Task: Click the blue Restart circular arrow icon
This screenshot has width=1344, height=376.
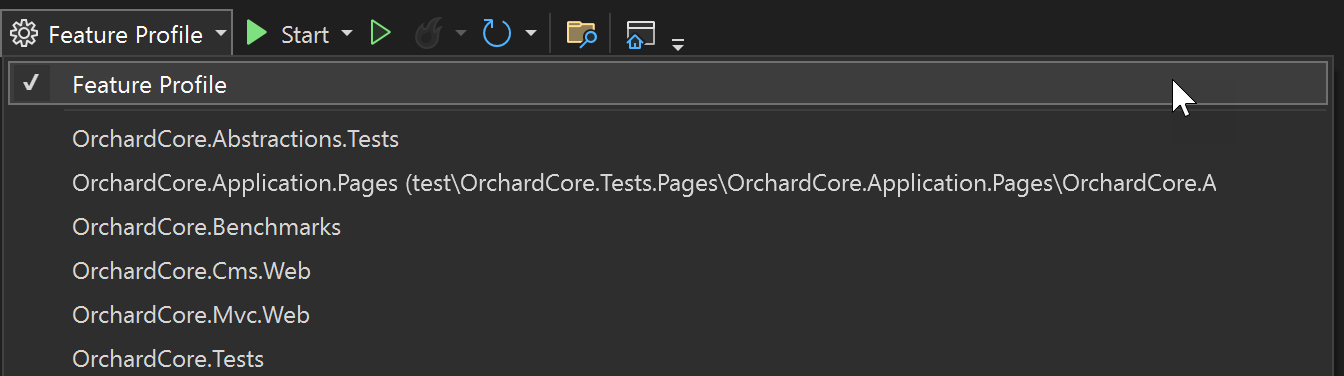Action: 497,34
